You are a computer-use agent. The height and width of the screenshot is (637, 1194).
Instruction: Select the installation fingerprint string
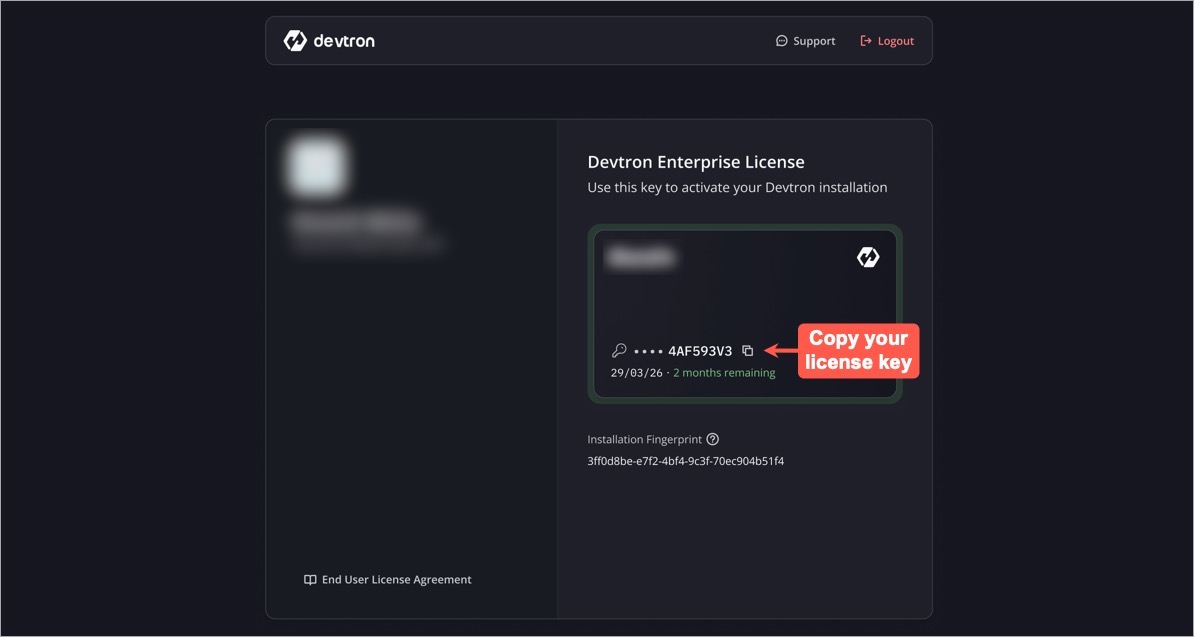click(x=686, y=461)
